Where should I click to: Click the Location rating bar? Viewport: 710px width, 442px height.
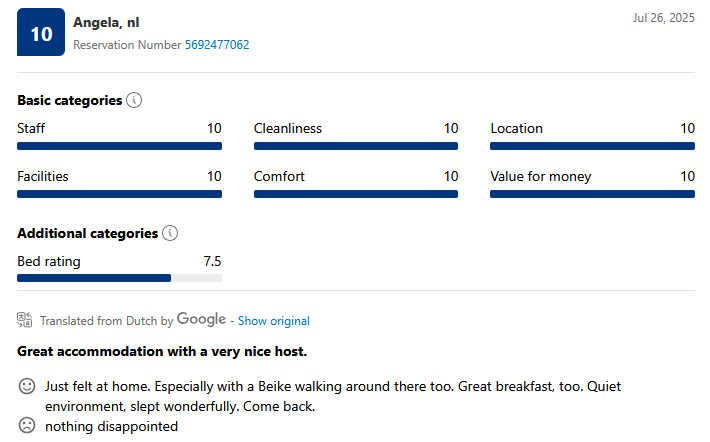[x=592, y=146]
